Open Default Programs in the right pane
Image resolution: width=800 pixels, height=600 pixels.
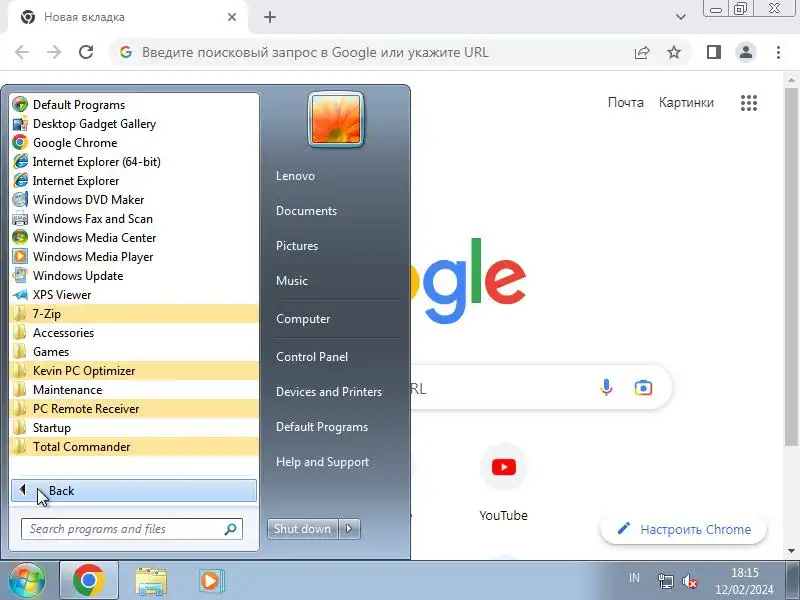point(322,427)
